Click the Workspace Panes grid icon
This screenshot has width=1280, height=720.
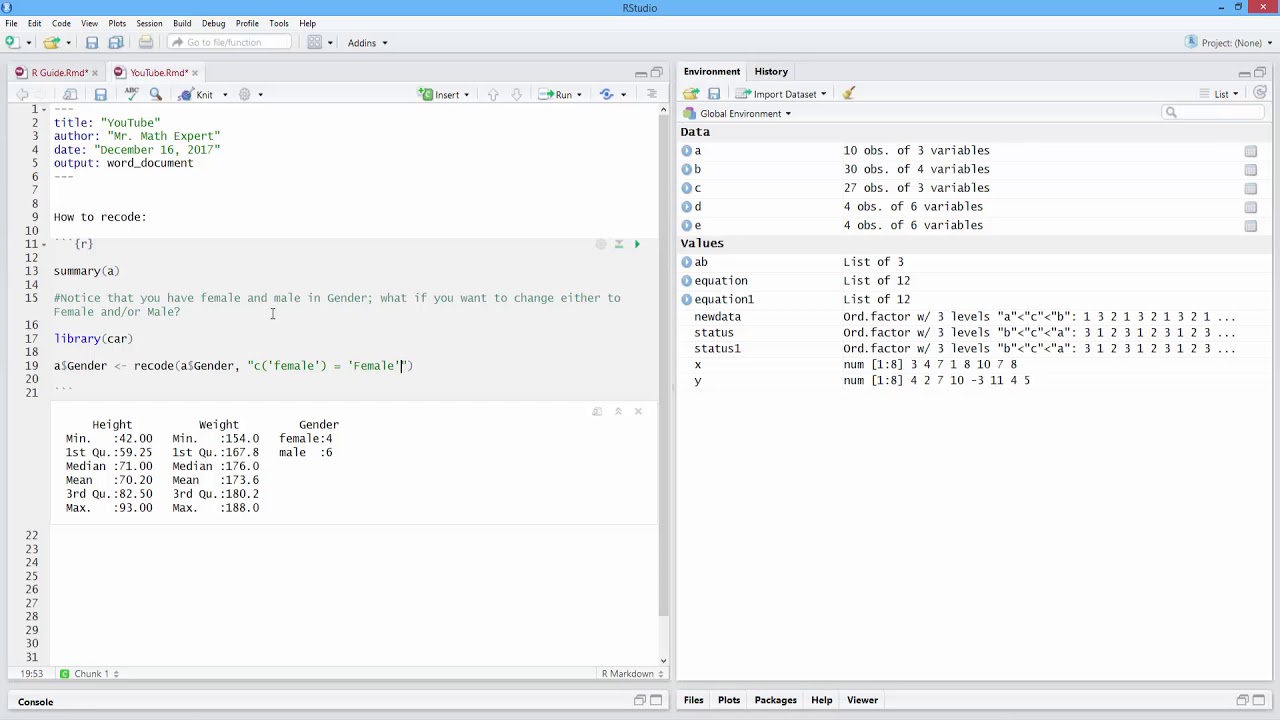[x=315, y=42]
